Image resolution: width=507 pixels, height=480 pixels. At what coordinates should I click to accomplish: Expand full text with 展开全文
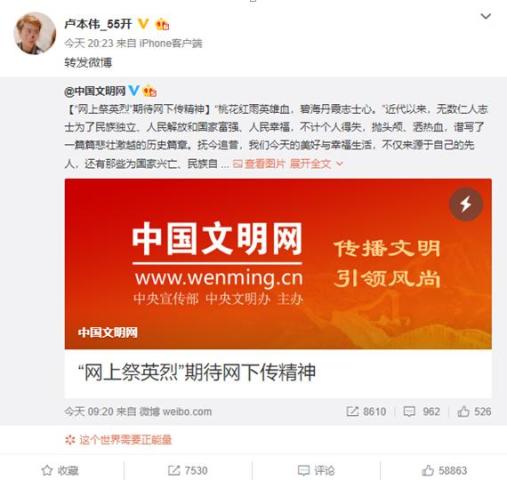tap(316, 164)
